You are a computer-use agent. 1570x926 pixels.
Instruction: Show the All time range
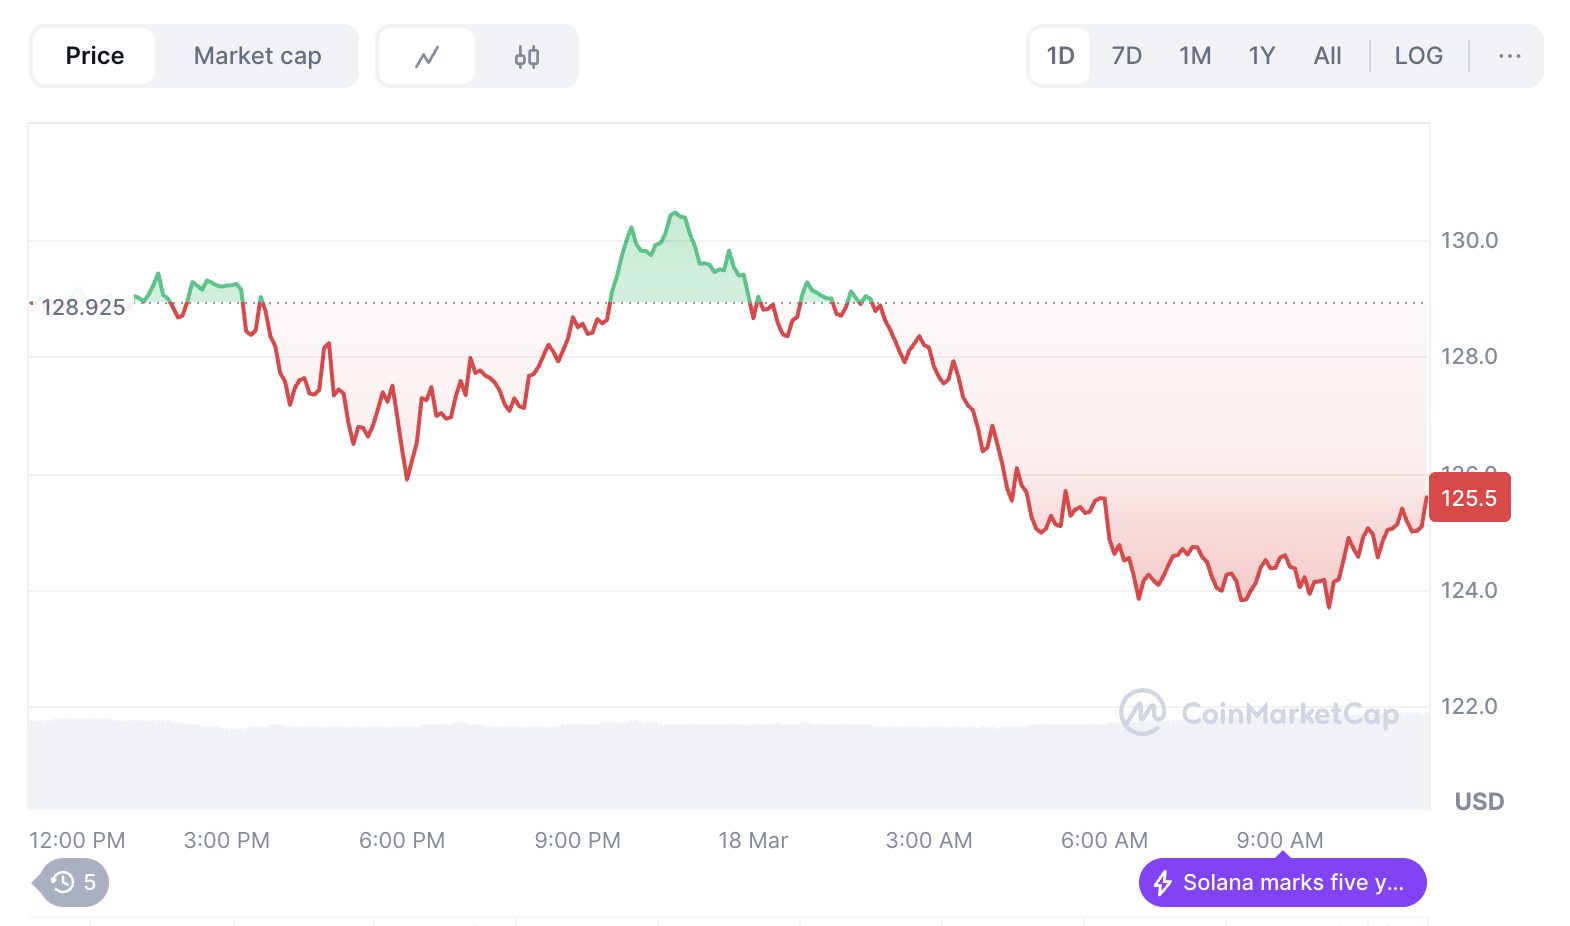[1327, 56]
